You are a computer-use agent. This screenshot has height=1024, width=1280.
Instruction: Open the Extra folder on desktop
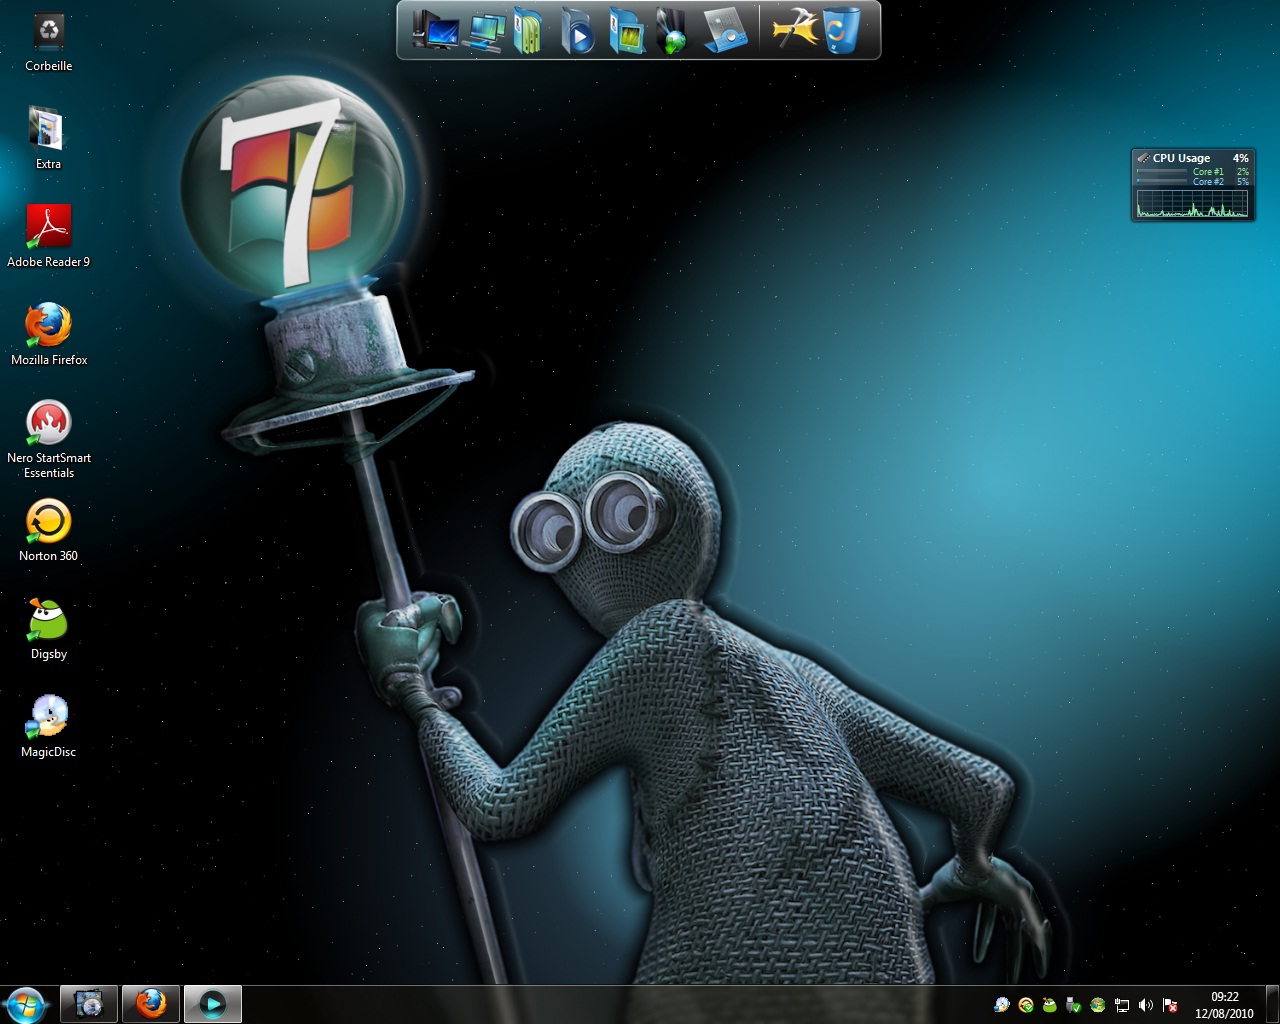pos(48,130)
